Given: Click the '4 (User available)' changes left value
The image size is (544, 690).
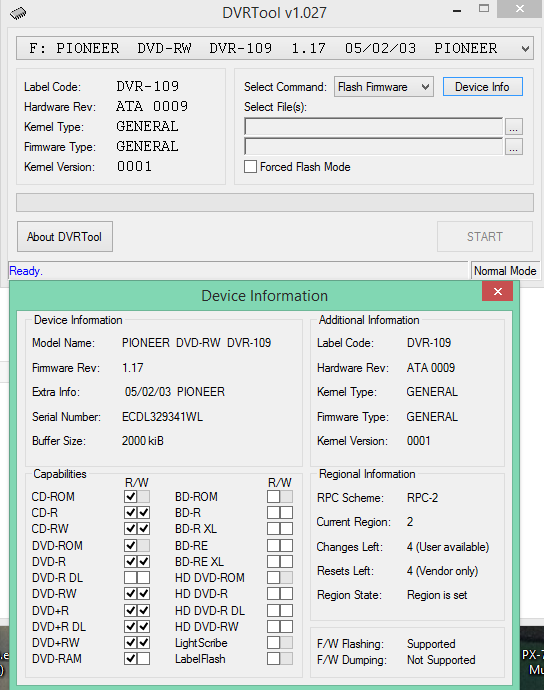Looking at the screenshot, I should [x=448, y=547].
